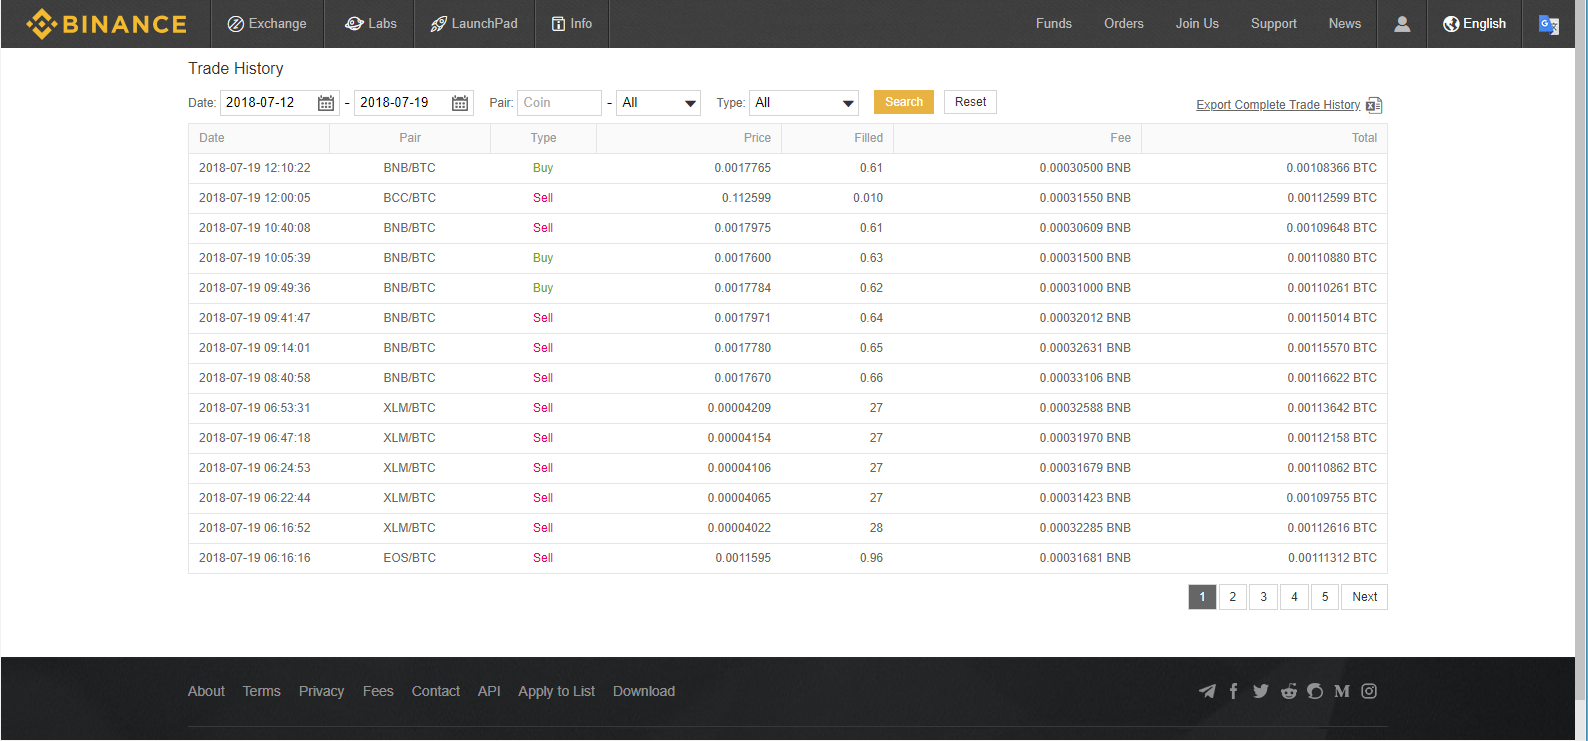
Task: Open the LaunchPad menu item
Action: (x=474, y=24)
